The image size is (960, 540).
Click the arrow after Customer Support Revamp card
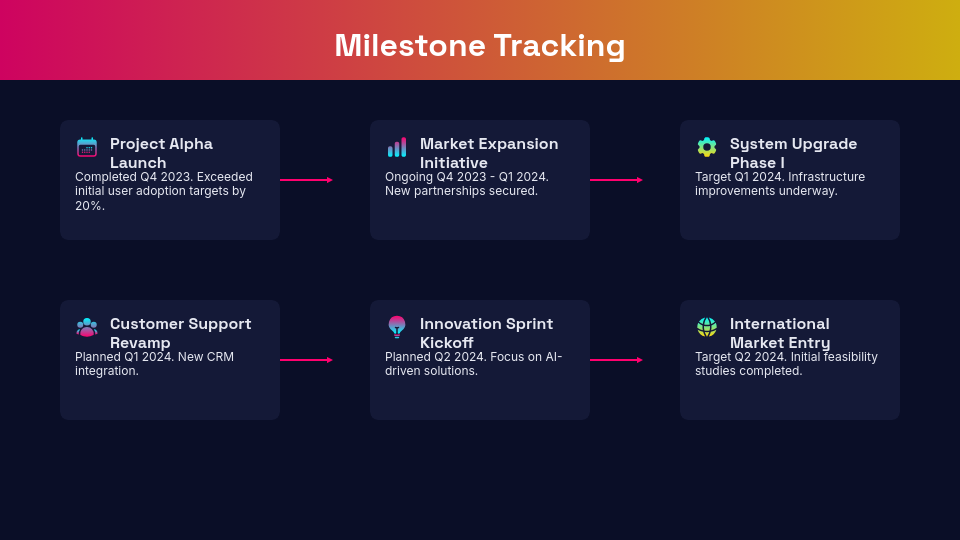[x=306, y=360]
